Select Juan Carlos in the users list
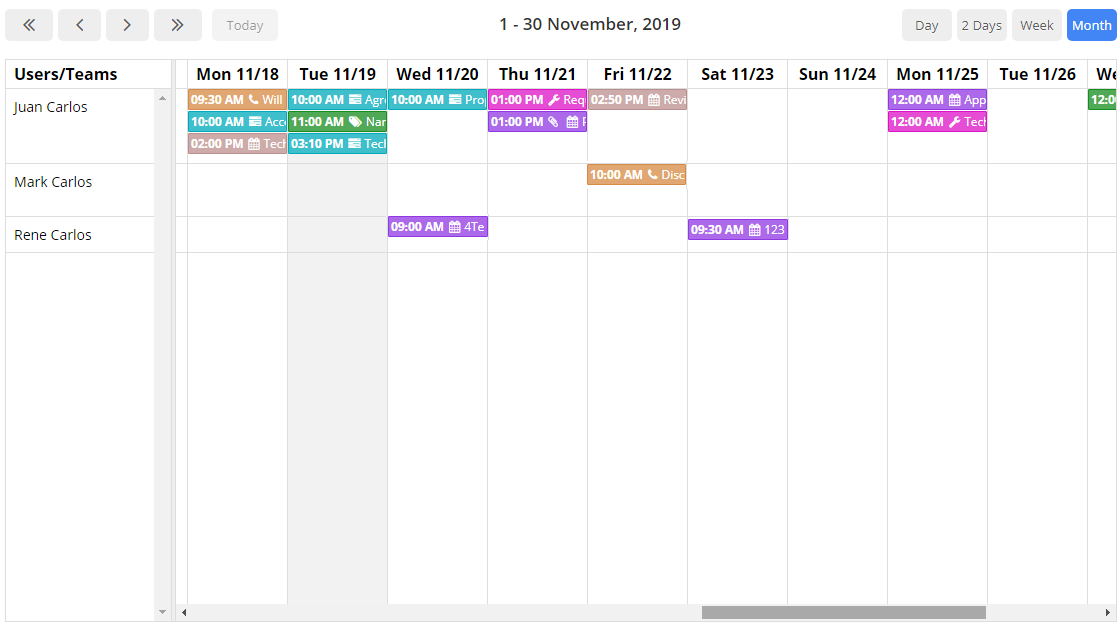 click(51, 107)
